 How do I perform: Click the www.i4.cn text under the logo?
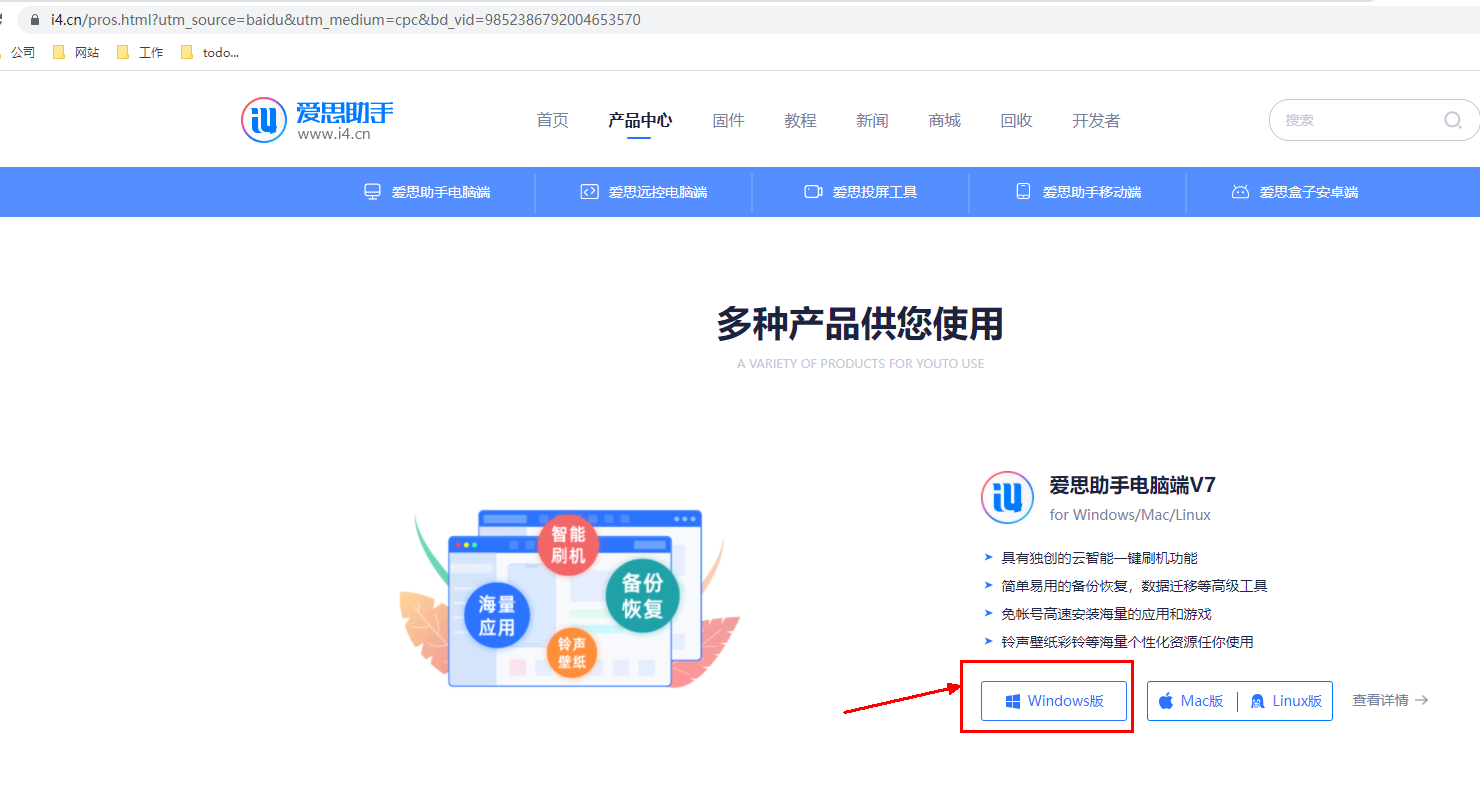tap(334, 134)
